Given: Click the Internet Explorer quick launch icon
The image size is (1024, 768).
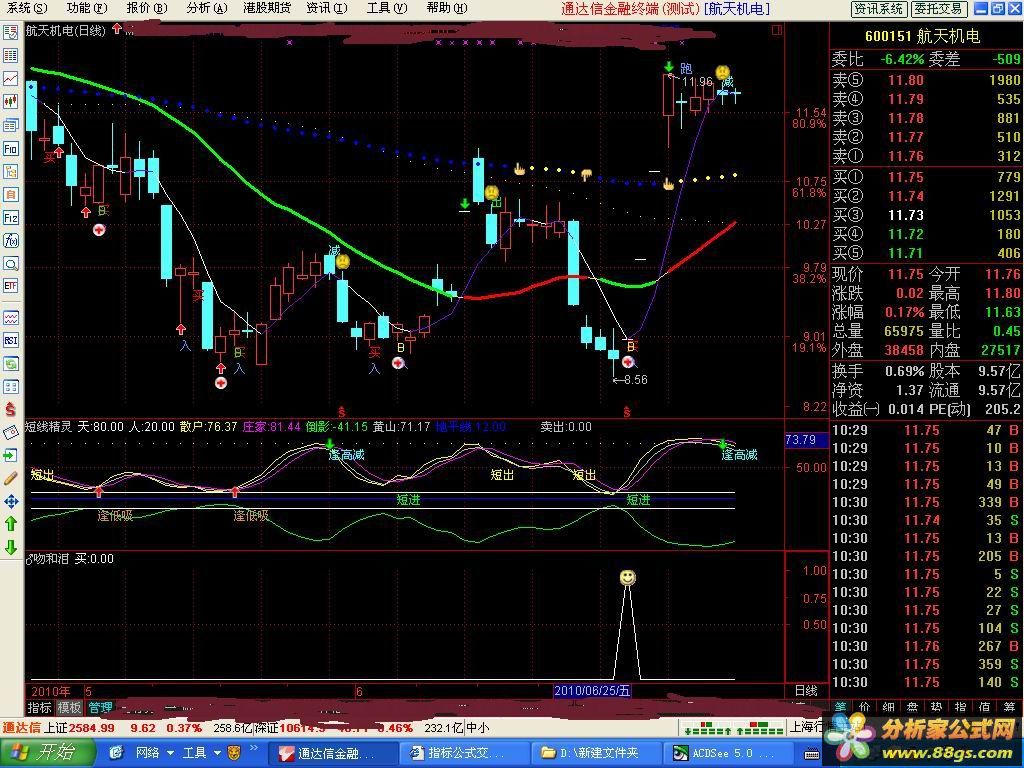Looking at the screenshot, I should click(116, 753).
